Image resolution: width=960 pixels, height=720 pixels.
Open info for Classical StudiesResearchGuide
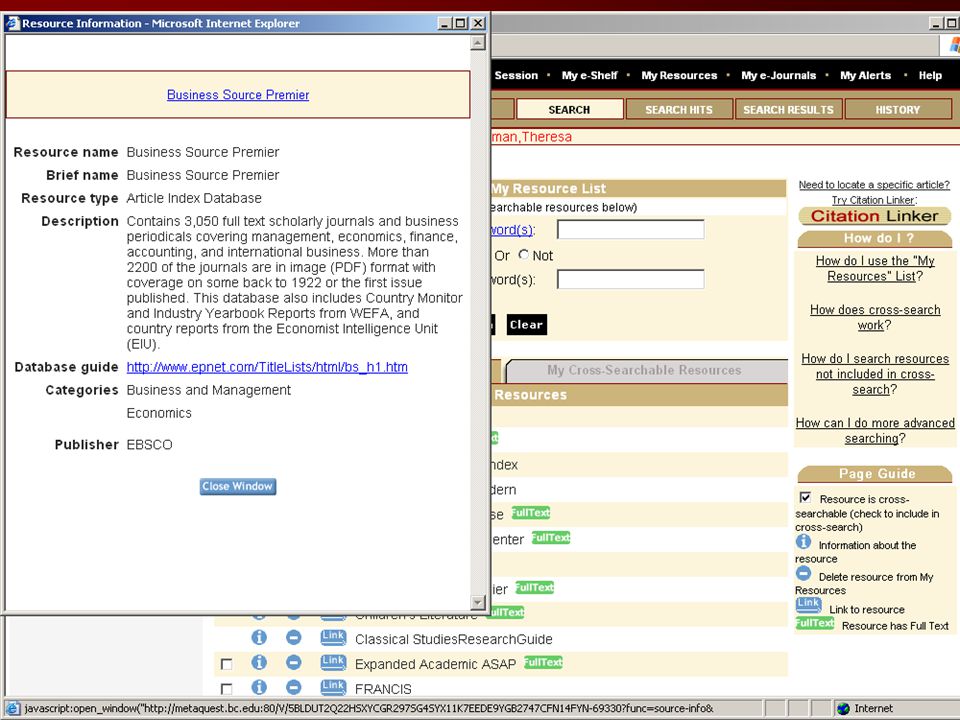[259, 637]
